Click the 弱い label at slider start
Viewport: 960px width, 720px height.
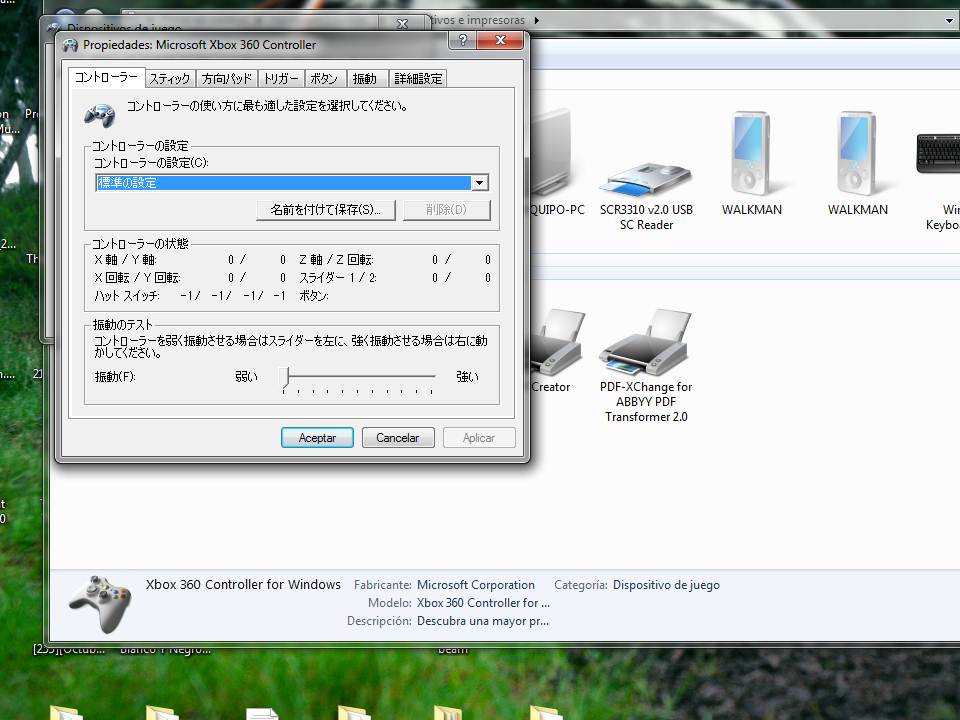coord(246,377)
